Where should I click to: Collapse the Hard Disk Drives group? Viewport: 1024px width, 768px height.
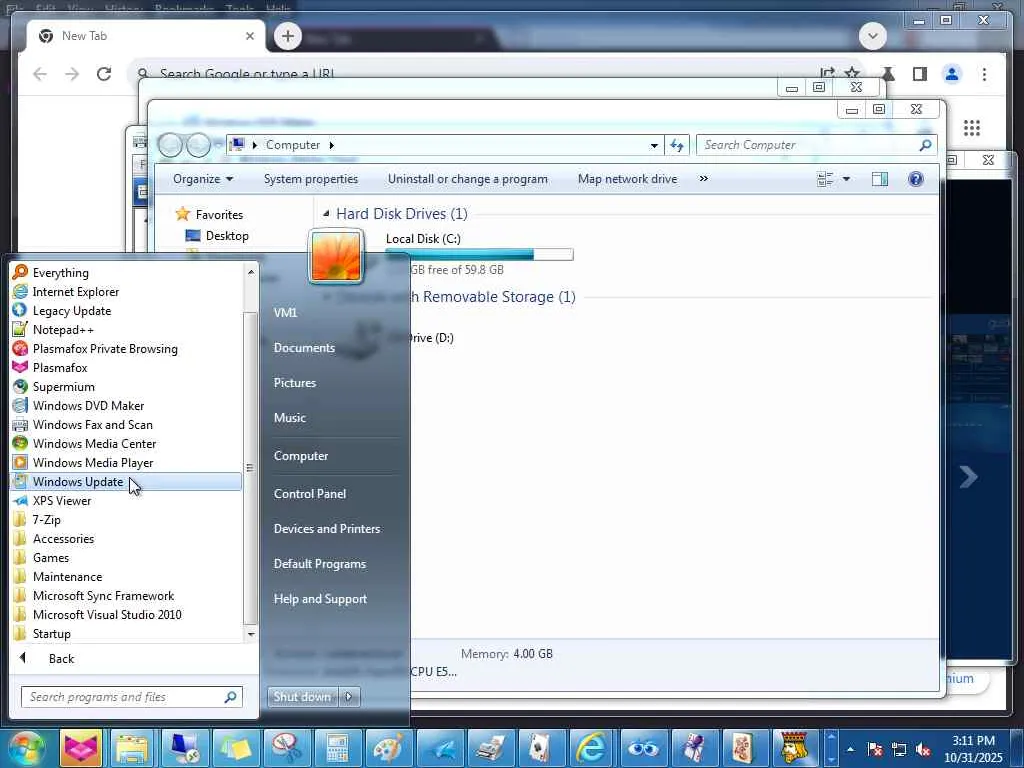tap(326, 214)
